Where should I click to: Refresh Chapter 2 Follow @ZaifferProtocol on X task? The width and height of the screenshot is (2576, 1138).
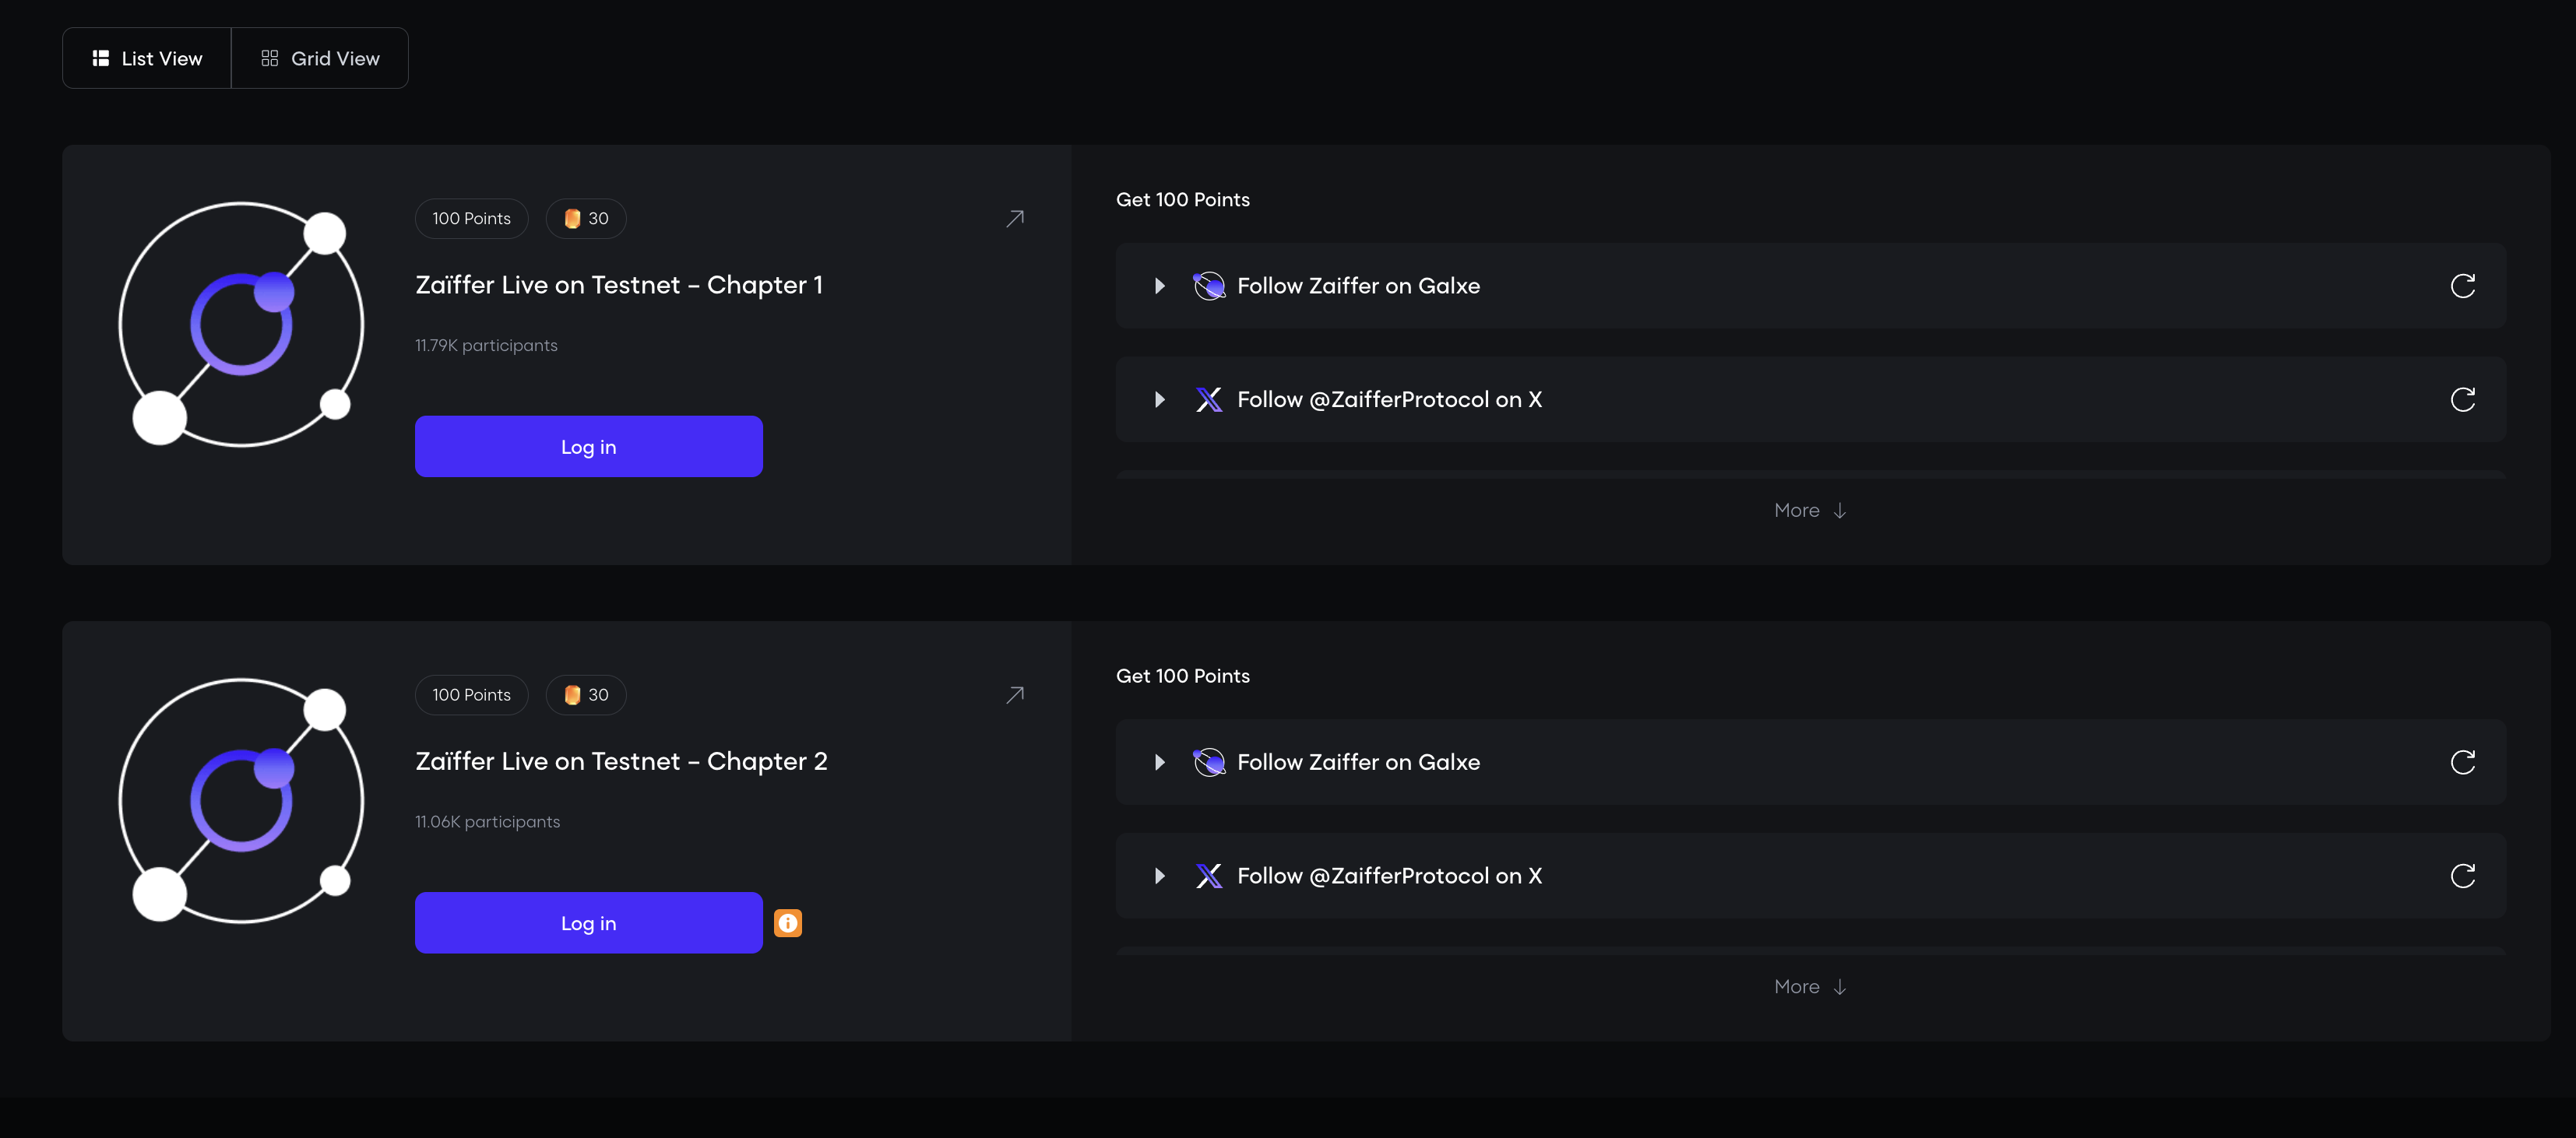point(2462,876)
